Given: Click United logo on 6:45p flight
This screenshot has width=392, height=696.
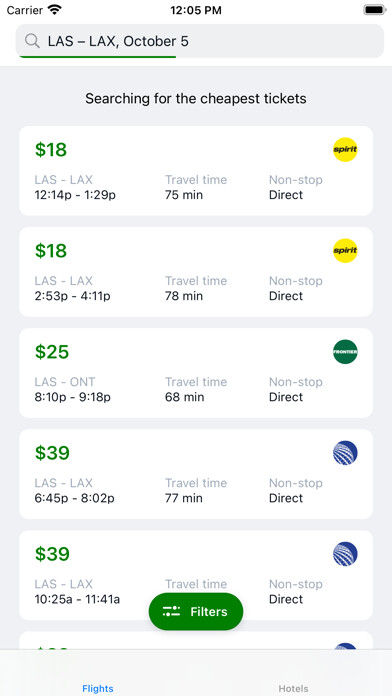Looking at the screenshot, I should point(345,453).
